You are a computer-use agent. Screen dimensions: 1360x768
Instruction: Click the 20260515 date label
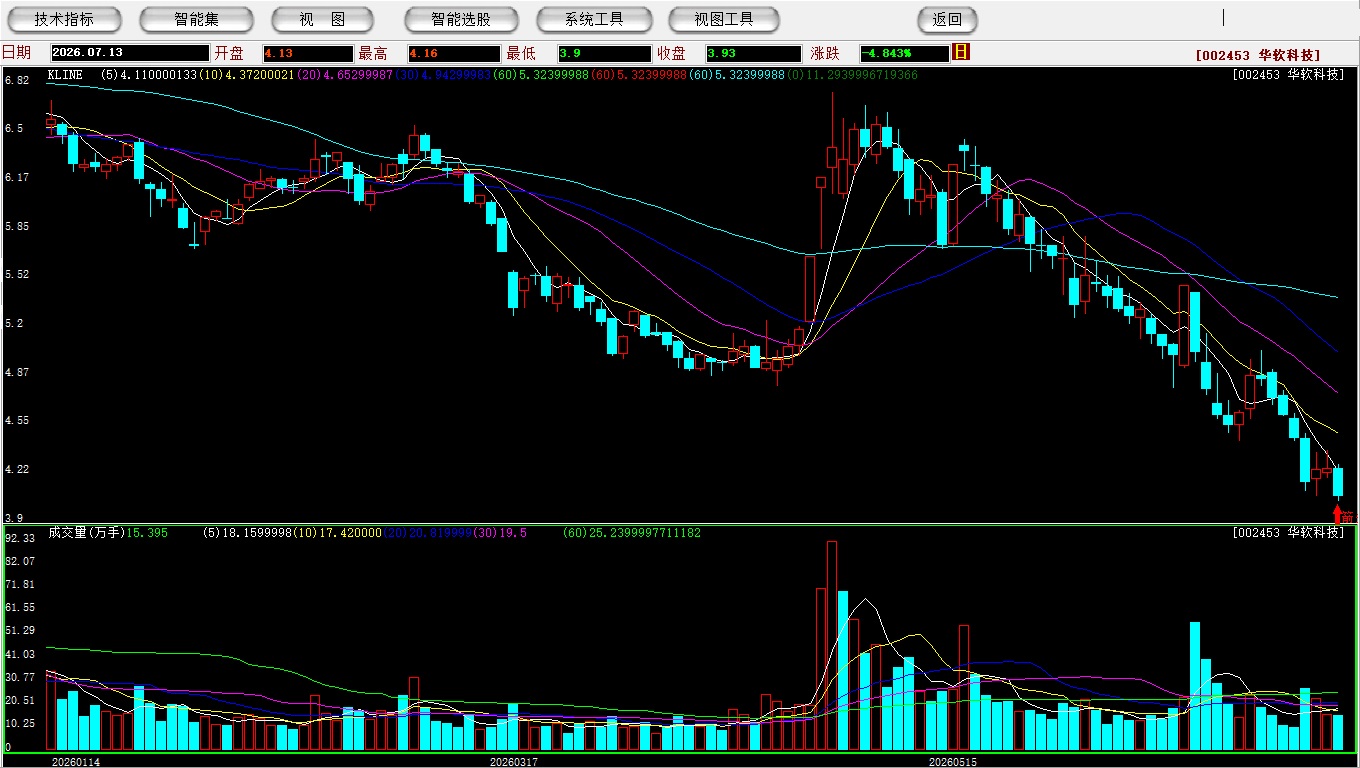point(953,762)
